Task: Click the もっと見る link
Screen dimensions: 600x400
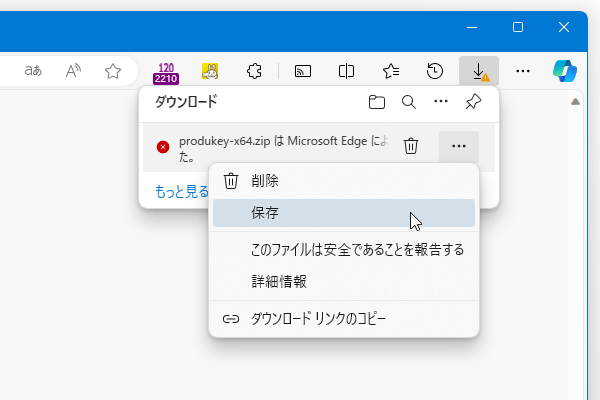Action: 182,191
